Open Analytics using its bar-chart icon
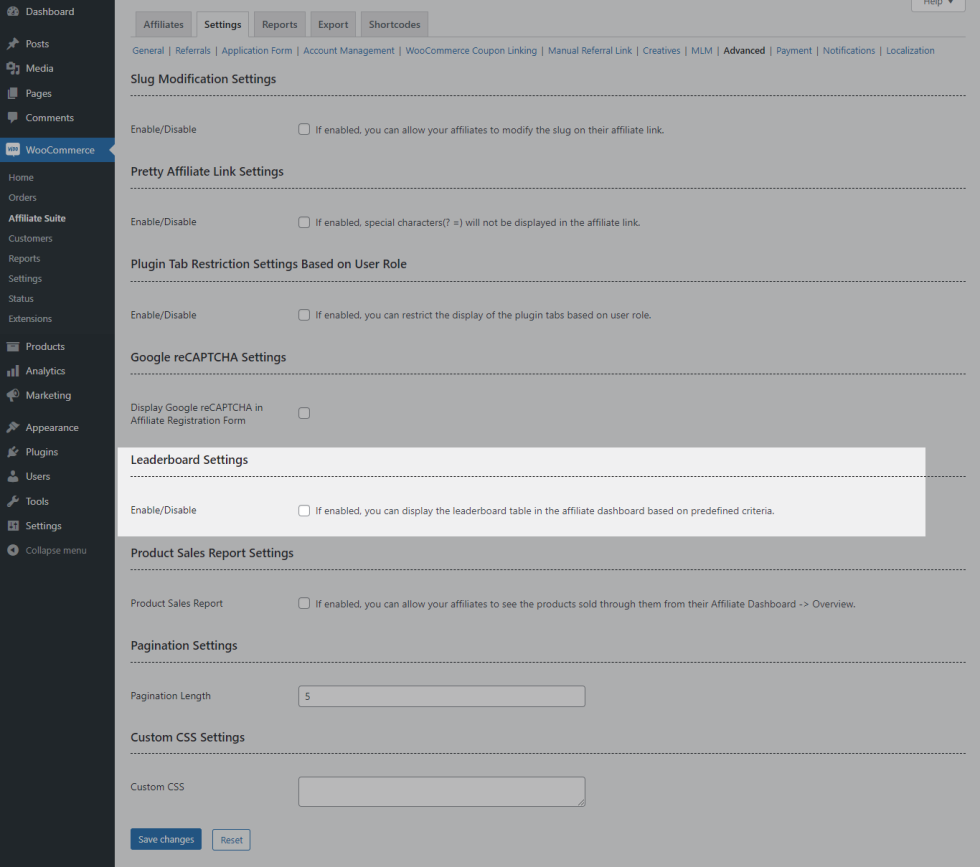 pyautogui.click(x=13, y=371)
